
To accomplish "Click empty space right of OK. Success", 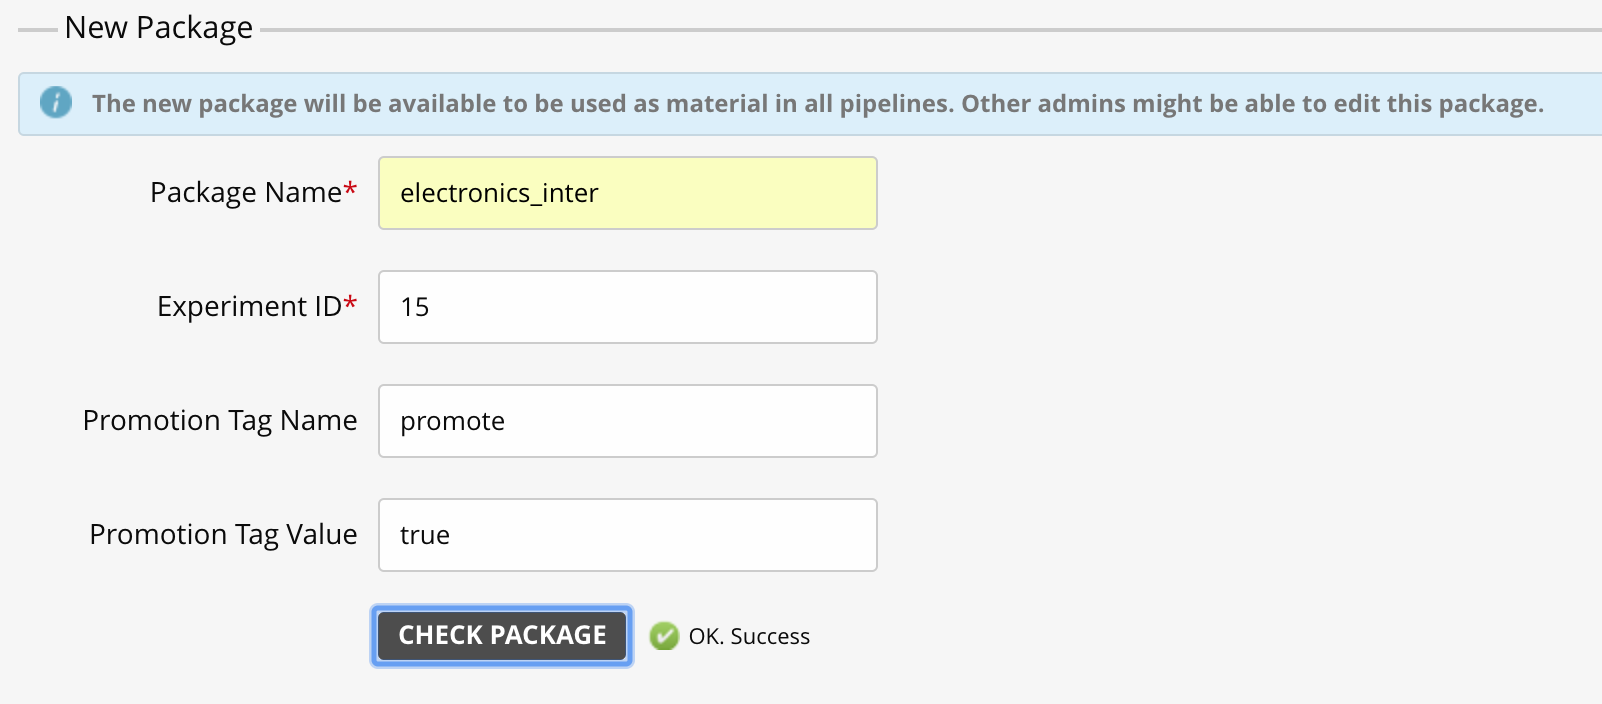I will tap(1100, 637).
